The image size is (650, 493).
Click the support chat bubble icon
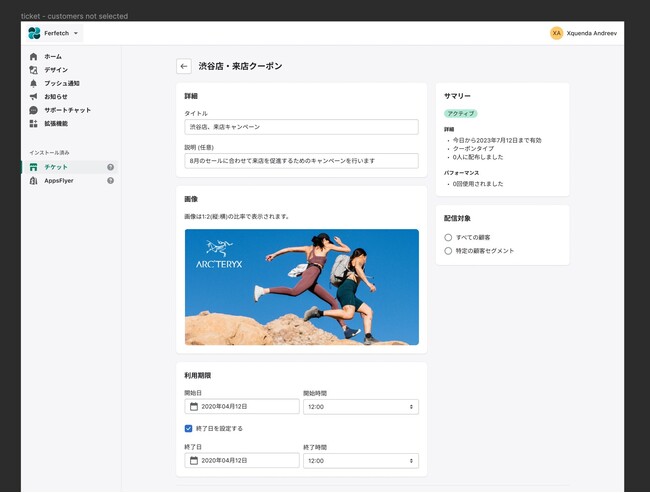point(34,110)
